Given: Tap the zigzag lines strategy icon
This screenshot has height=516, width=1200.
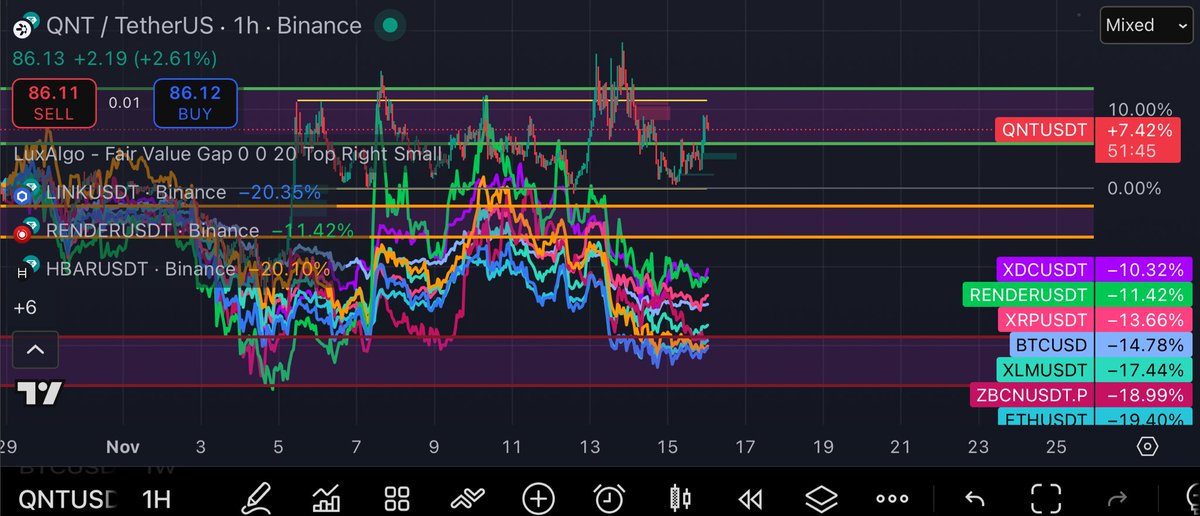Looking at the screenshot, I should 467,497.
